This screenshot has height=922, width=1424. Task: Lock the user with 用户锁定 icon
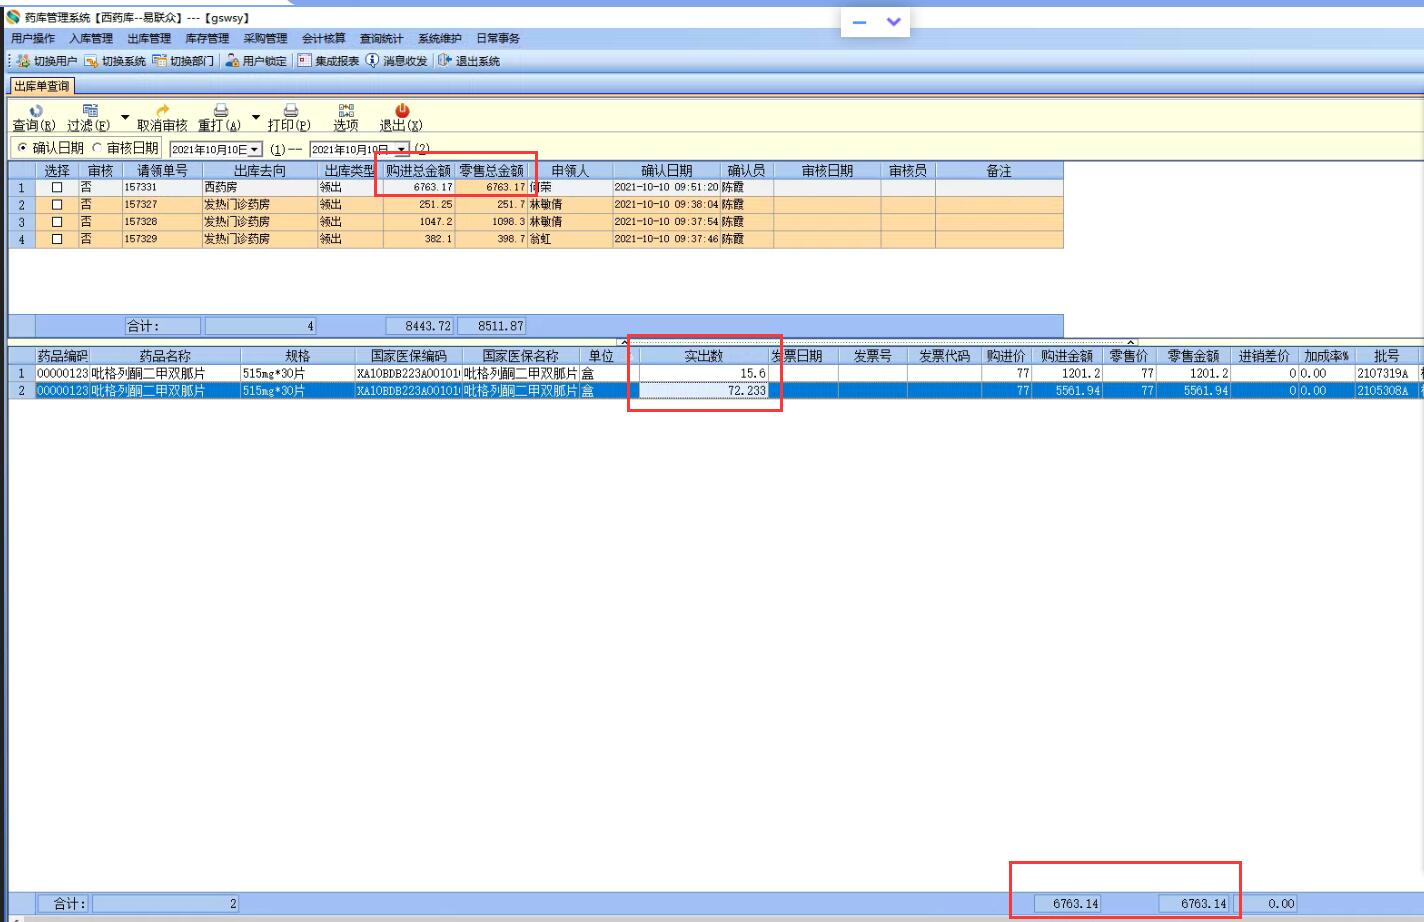232,61
